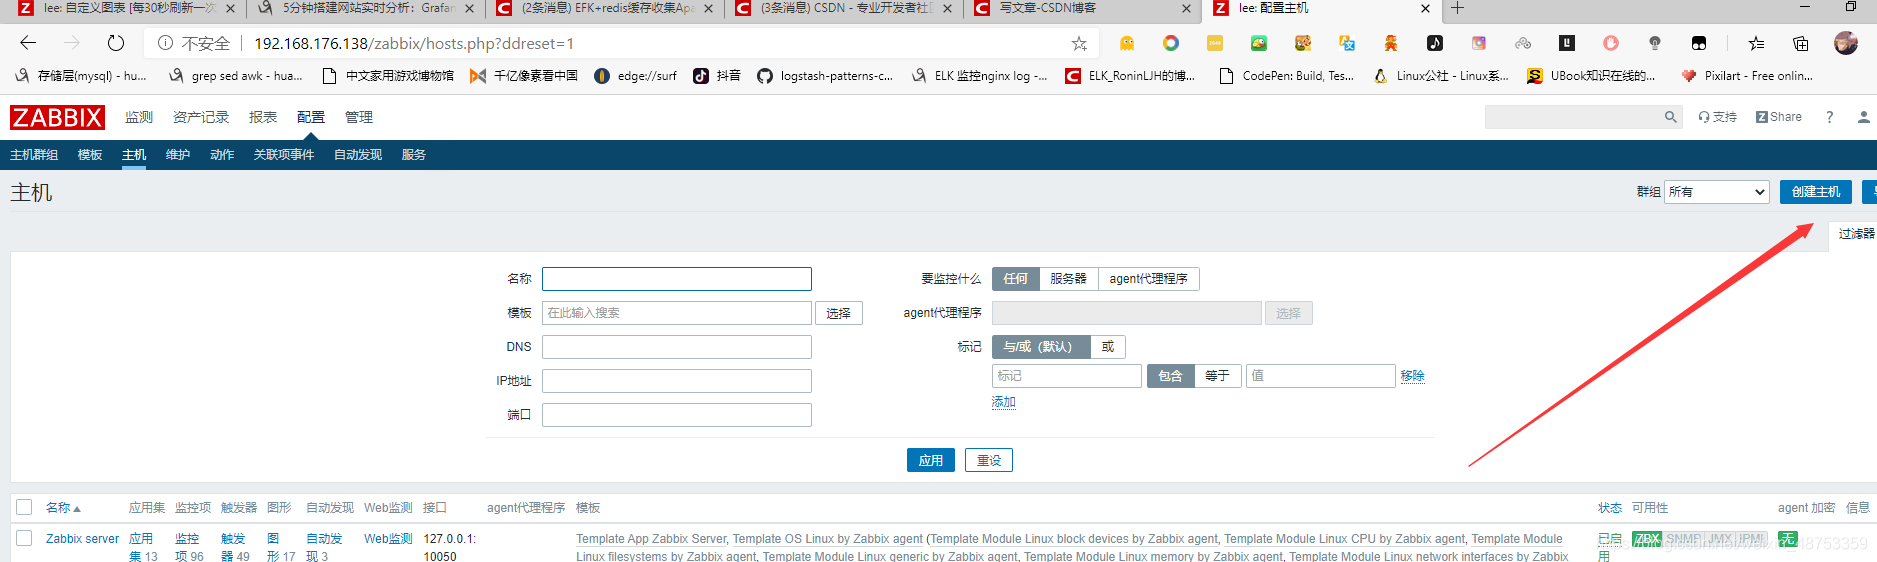Open the 管理 top menu

pyautogui.click(x=359, y=117)
